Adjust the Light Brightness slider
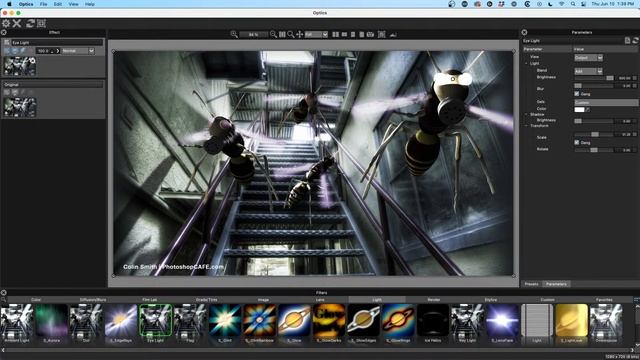640x360 pixels. tap(594, 78)
